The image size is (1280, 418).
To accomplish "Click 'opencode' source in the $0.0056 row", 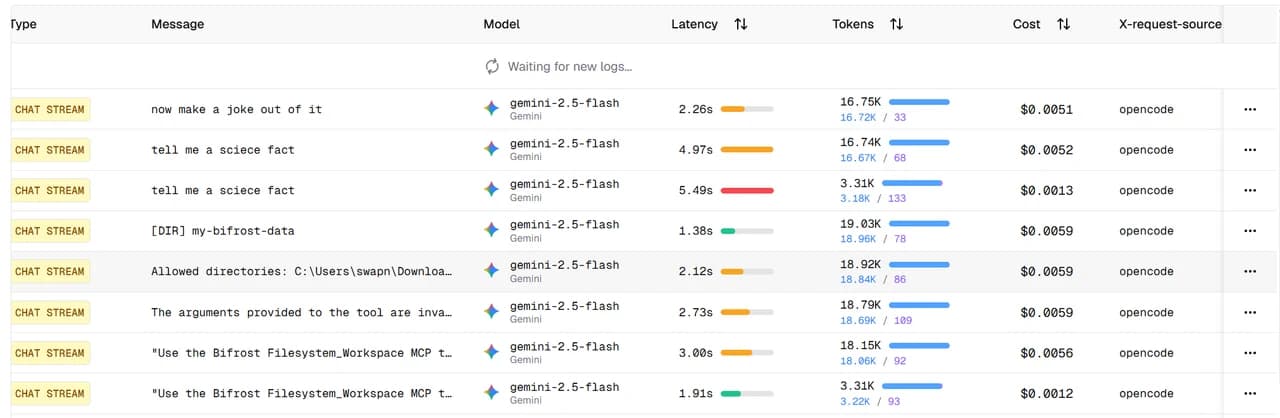I will (x=1146, y=353).
